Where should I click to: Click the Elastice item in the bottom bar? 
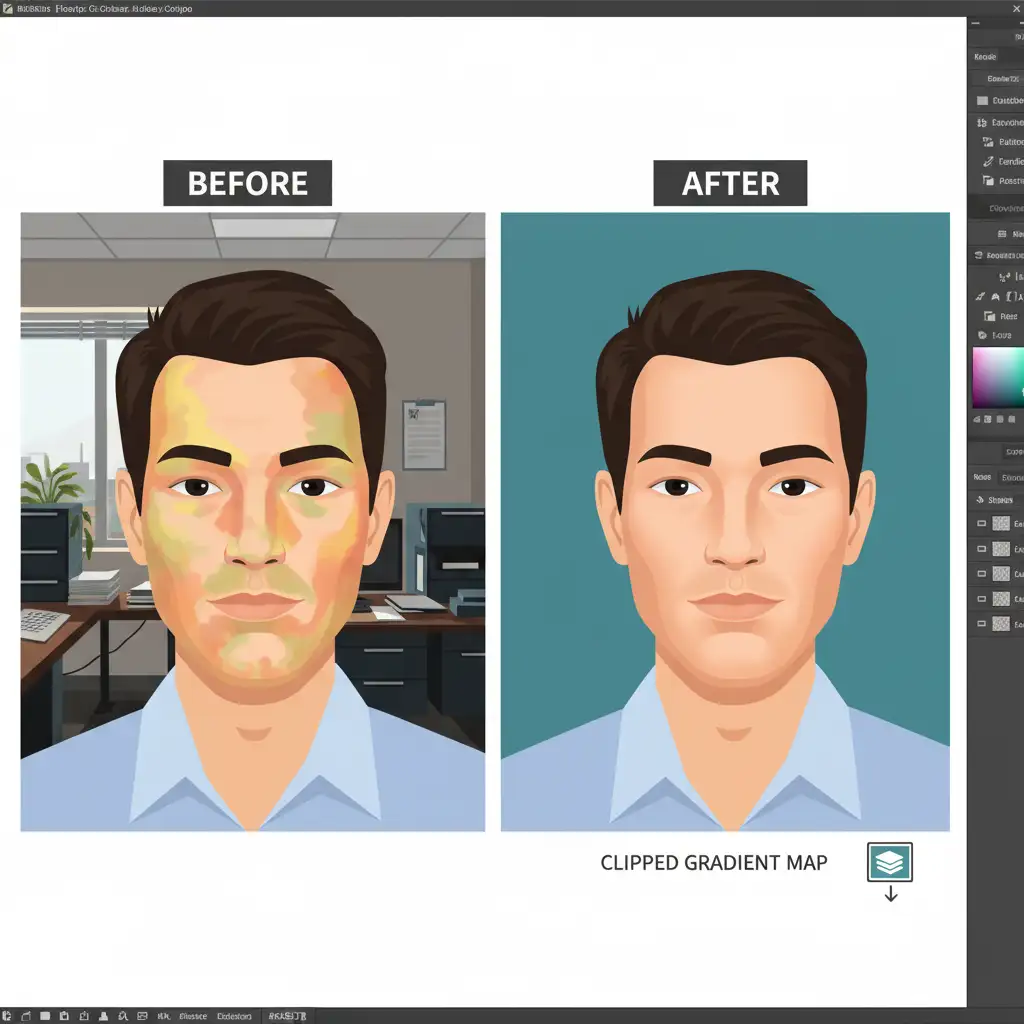tap(193, 1015)
